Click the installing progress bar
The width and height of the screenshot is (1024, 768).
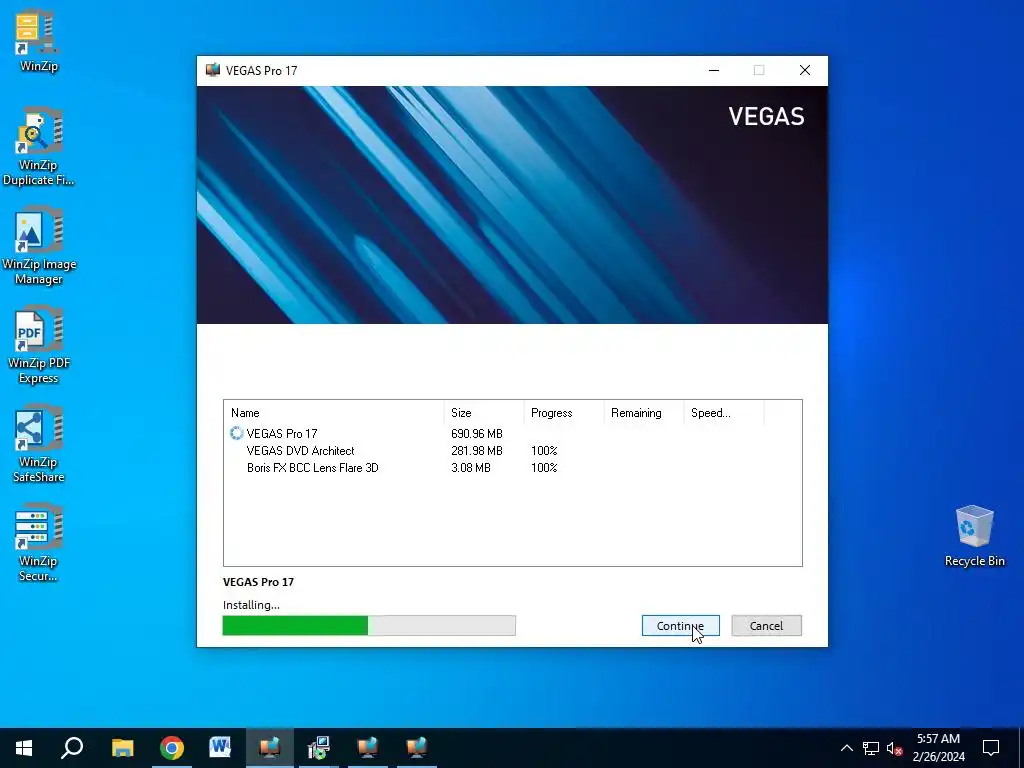[369, 626]
